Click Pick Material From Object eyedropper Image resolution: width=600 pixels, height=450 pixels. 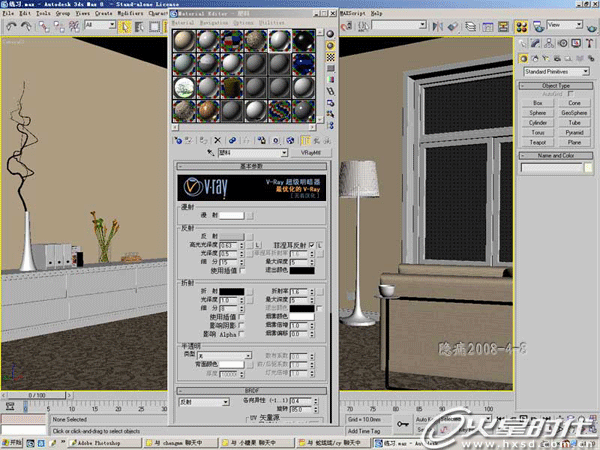[x=210, y=153]
